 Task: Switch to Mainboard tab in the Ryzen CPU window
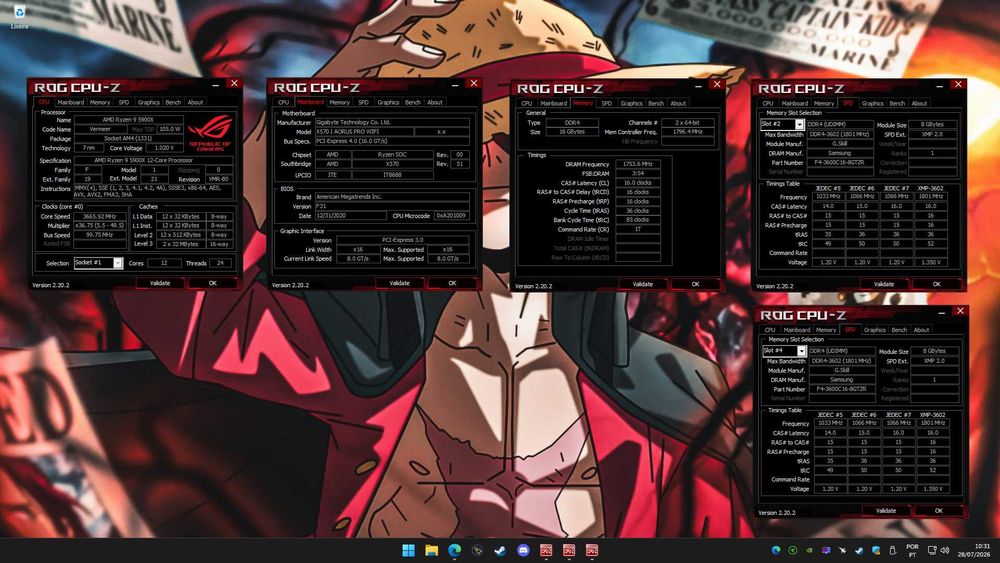71,102
